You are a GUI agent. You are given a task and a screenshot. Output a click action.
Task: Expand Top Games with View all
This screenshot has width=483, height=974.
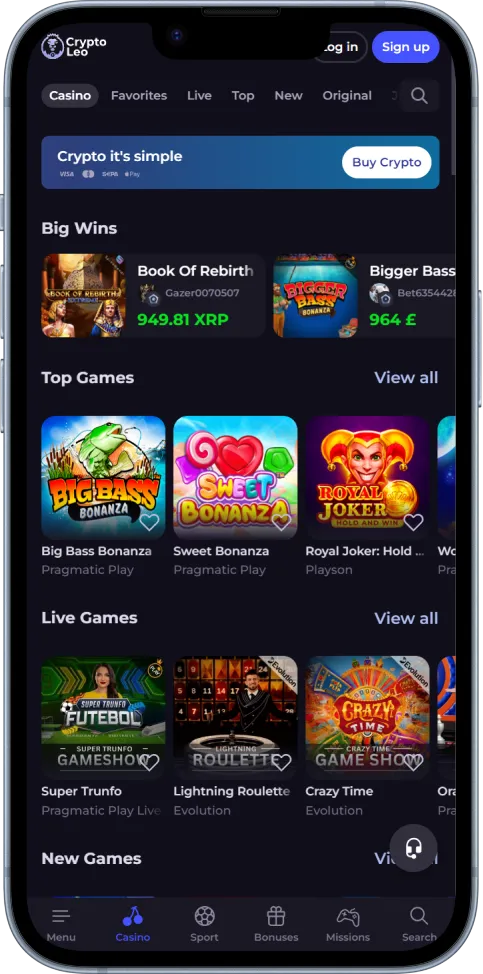[406, 378]
